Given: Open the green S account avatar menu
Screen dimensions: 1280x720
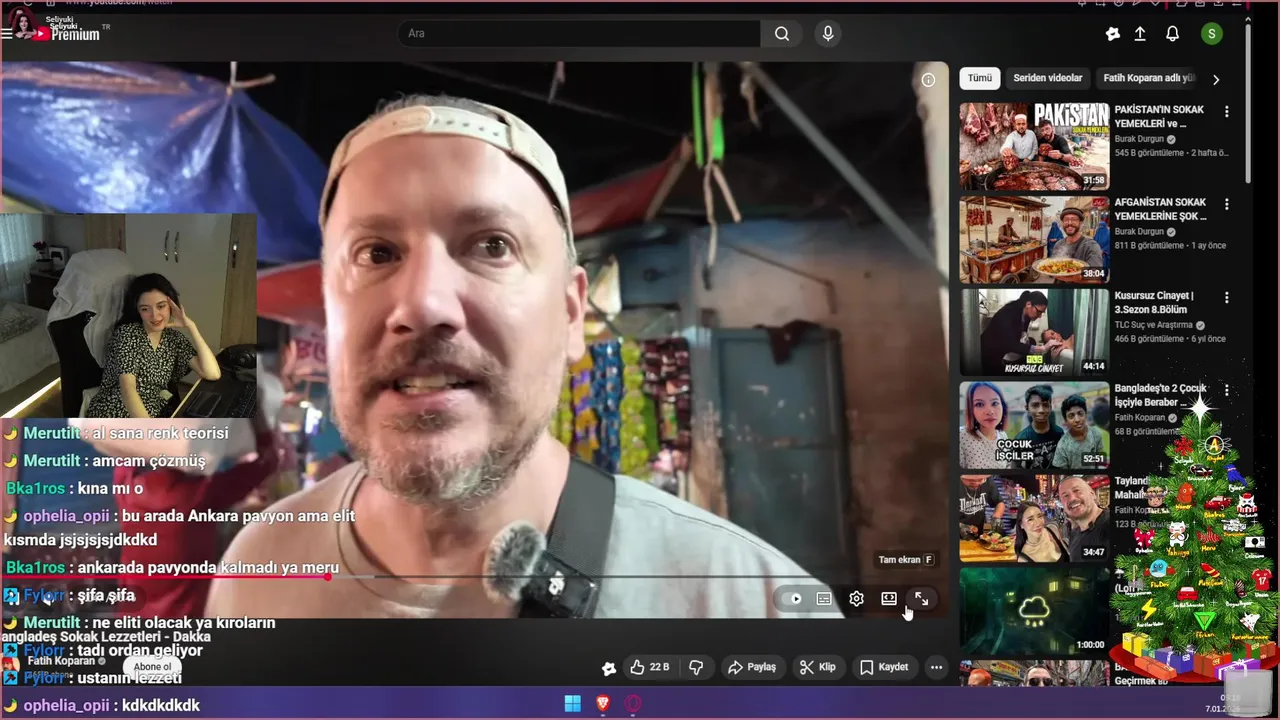Looking at the screenshot, I should coord(1212,34).
